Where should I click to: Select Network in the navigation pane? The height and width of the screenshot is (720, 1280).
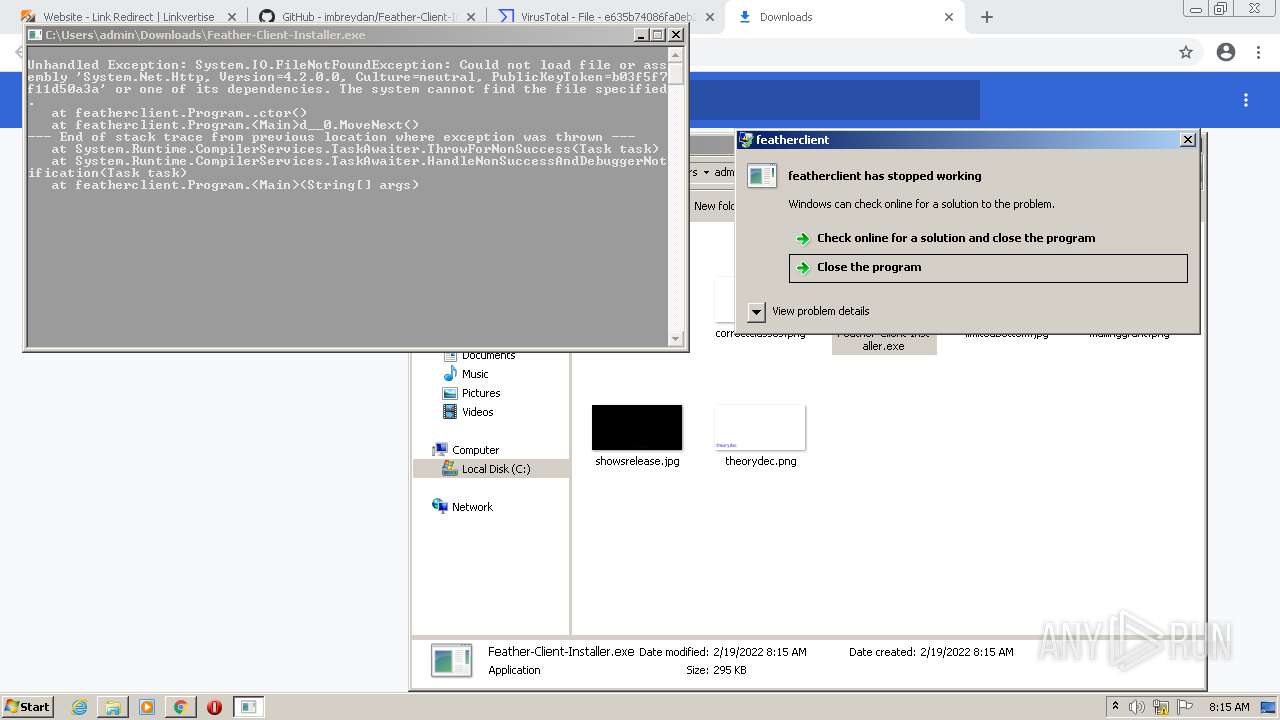472,507
